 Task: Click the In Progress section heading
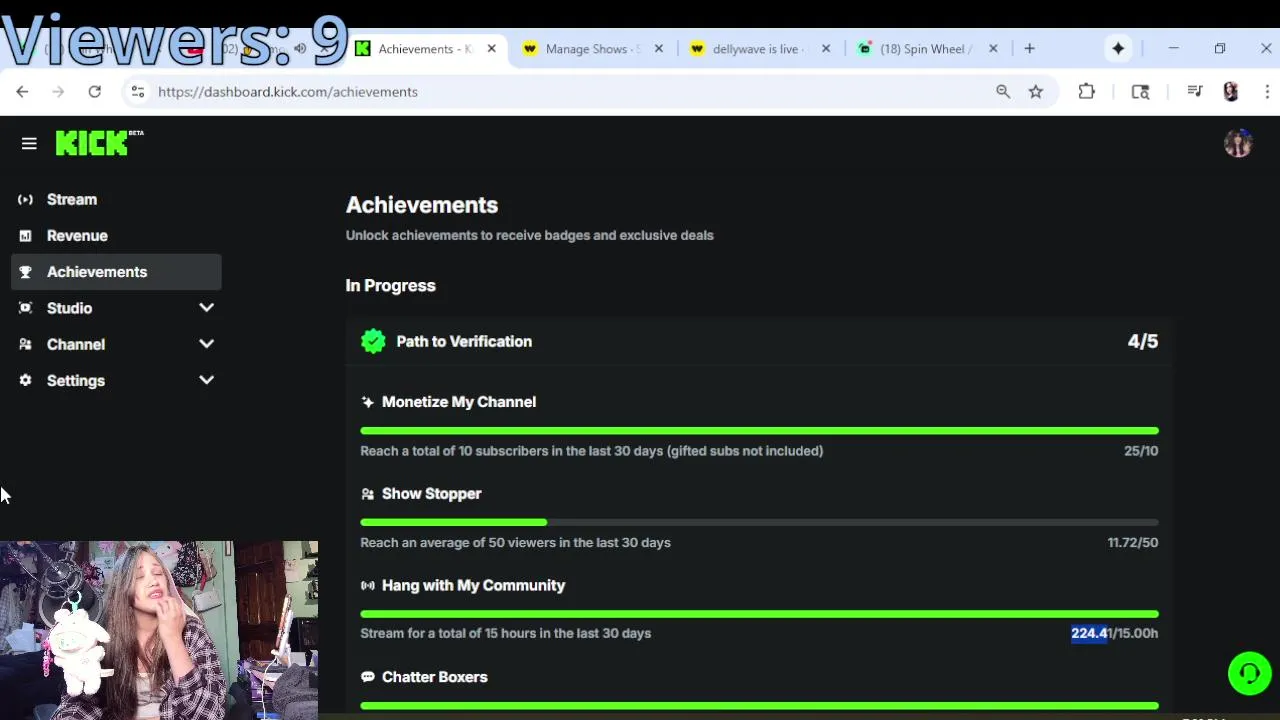point(391,286)
